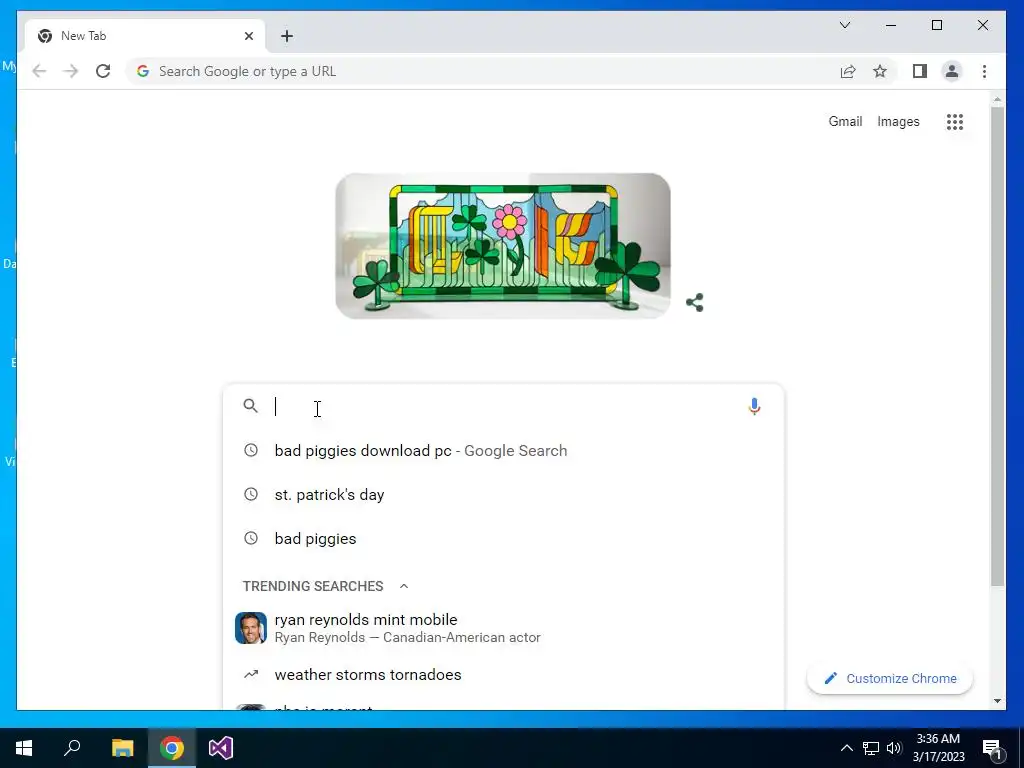Open the Windows Start menu
This screenshot has height=768, width=1024.
click(x=24, y=748)
